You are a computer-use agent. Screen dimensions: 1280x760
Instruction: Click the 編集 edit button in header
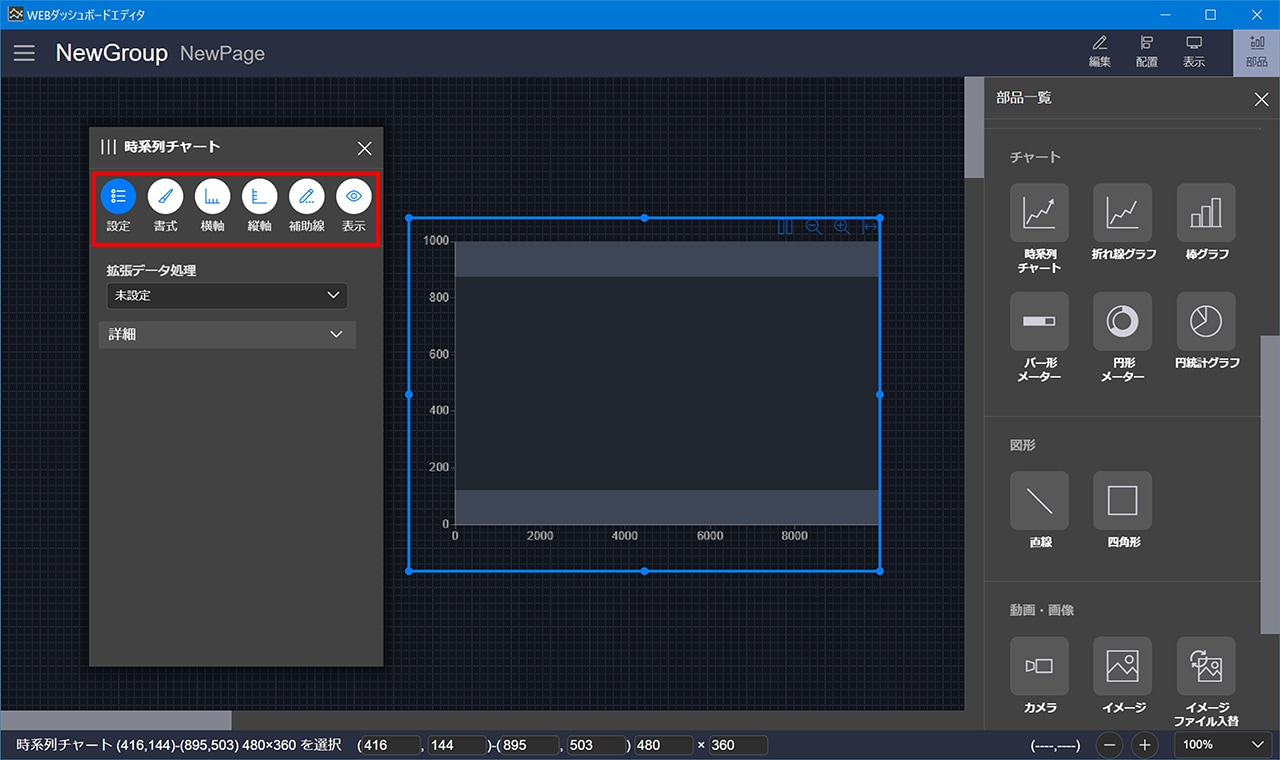[x=1100, y=52]
